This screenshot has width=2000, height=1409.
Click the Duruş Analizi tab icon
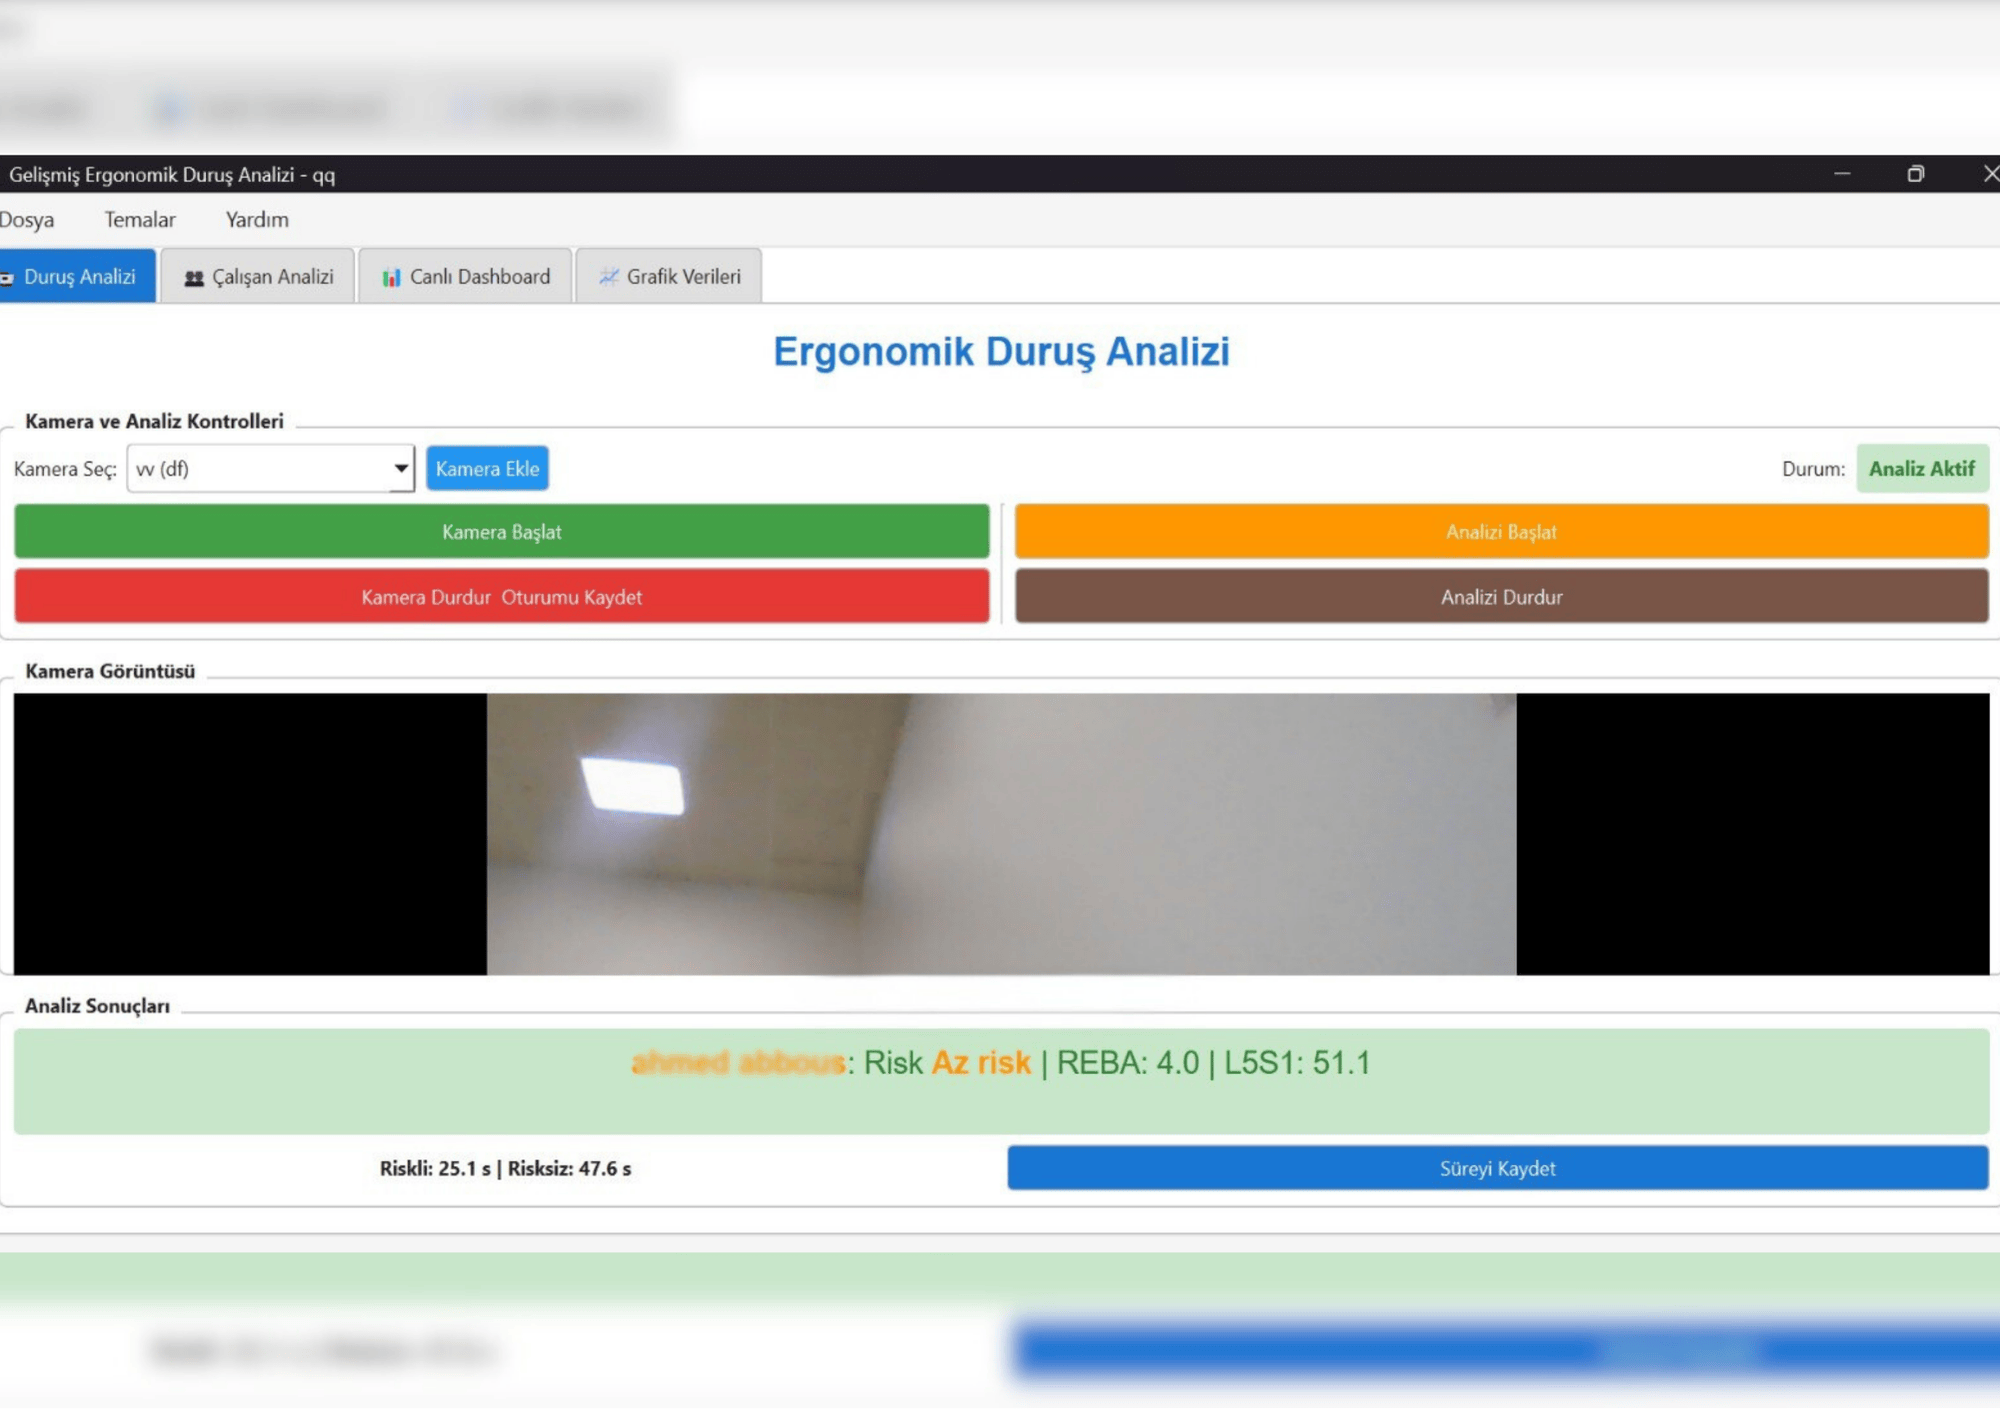tap(6, 278)
